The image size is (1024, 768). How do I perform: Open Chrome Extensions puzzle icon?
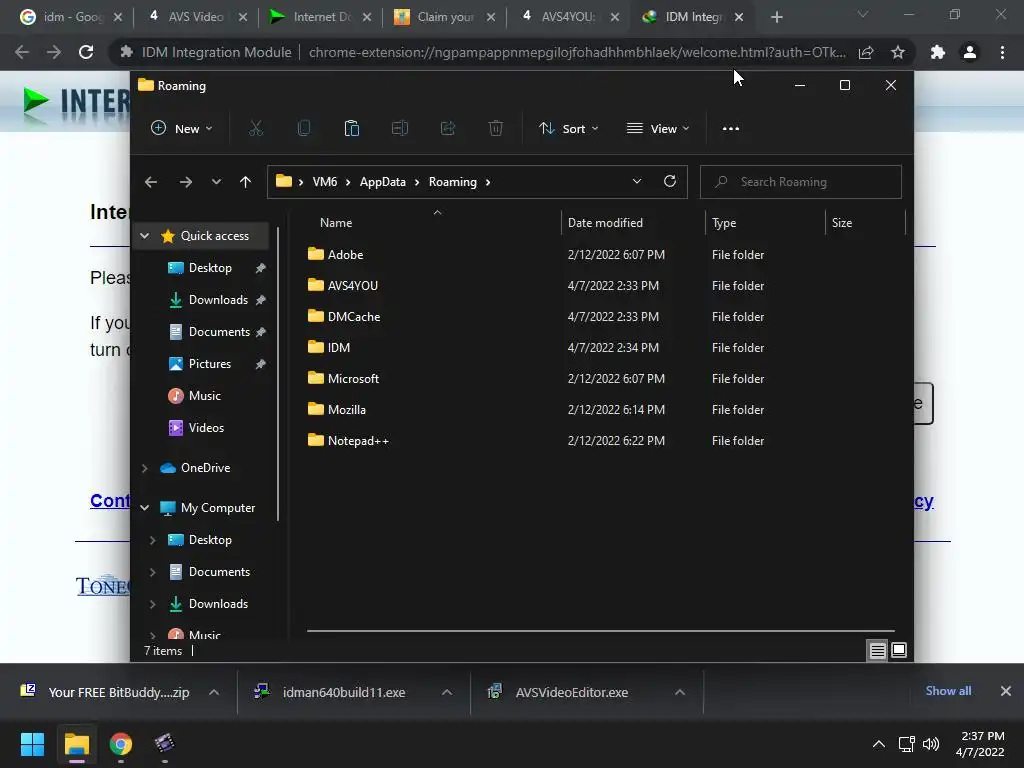938,52
